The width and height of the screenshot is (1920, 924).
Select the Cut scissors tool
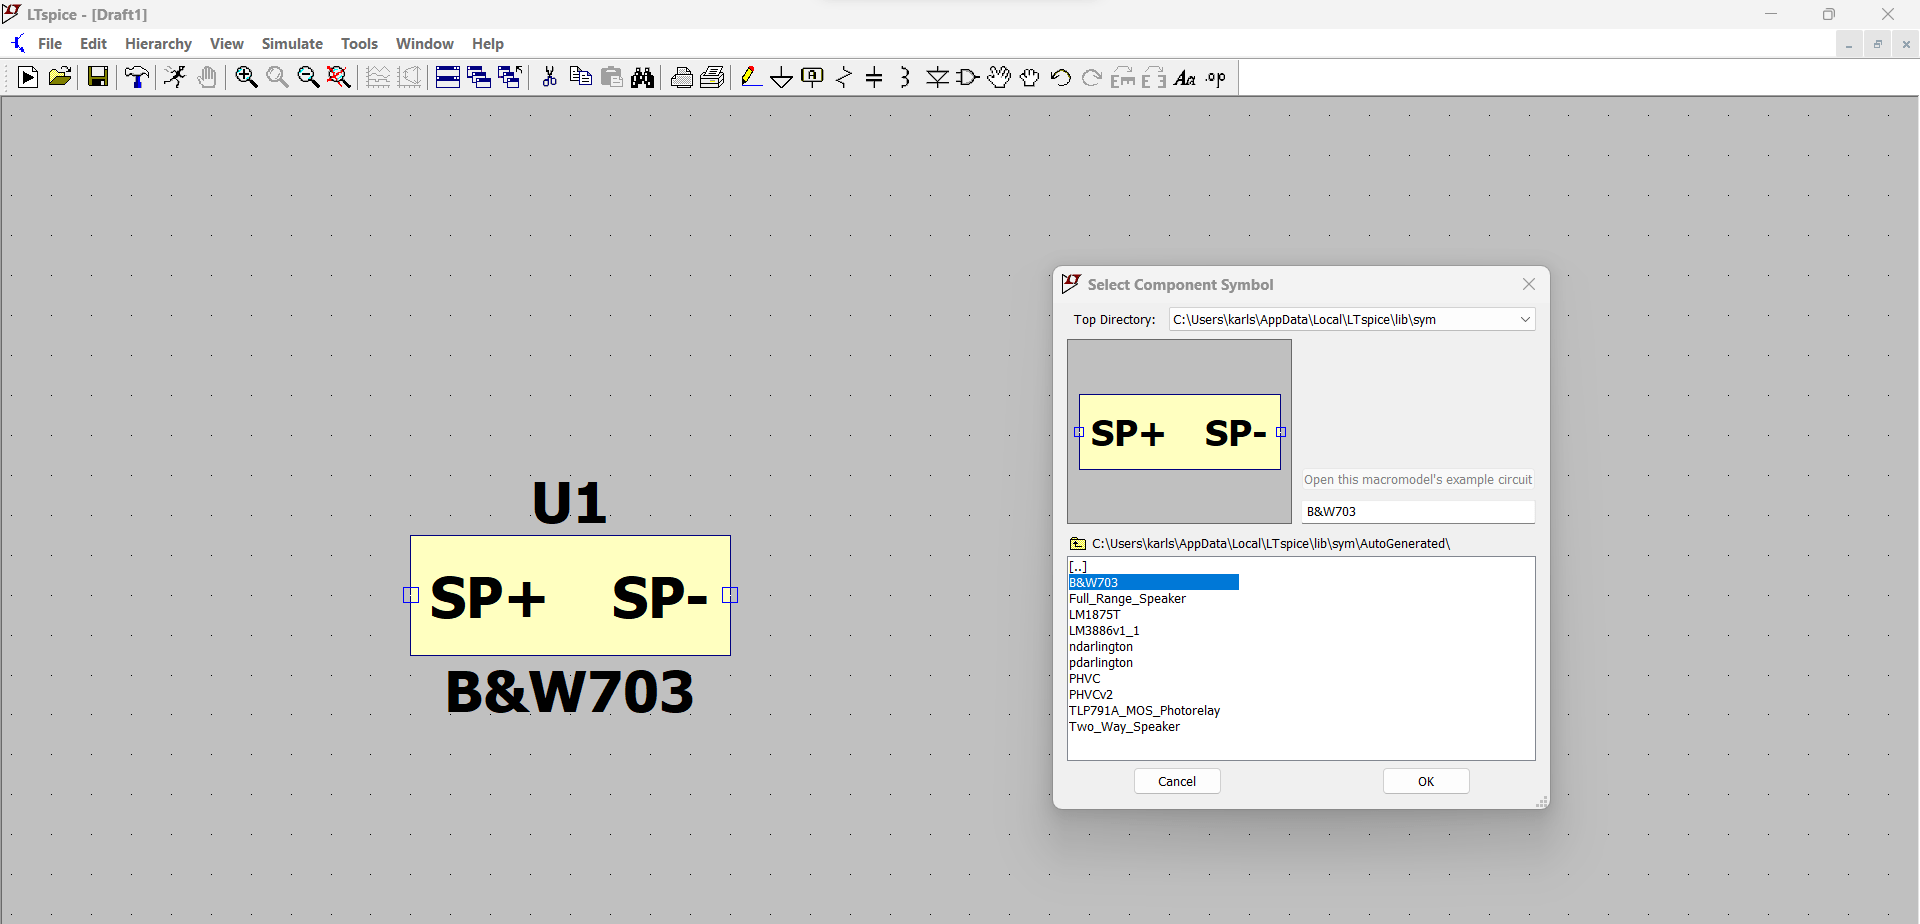(549, 77)
